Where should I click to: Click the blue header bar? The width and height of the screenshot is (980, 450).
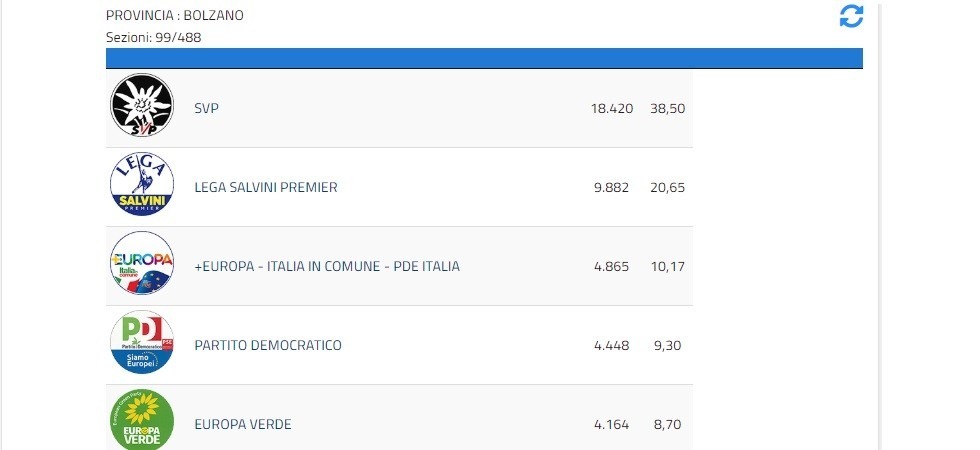point(484,58)
